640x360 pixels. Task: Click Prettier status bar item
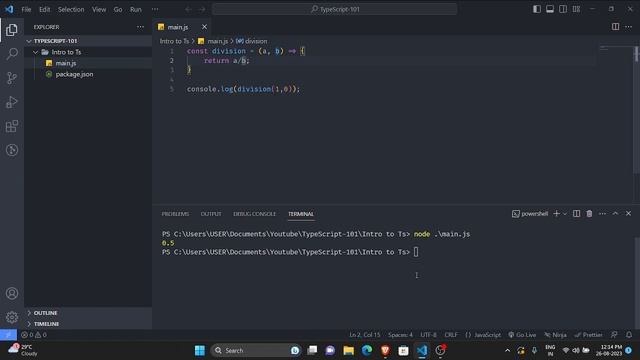(x=588, y=335)
